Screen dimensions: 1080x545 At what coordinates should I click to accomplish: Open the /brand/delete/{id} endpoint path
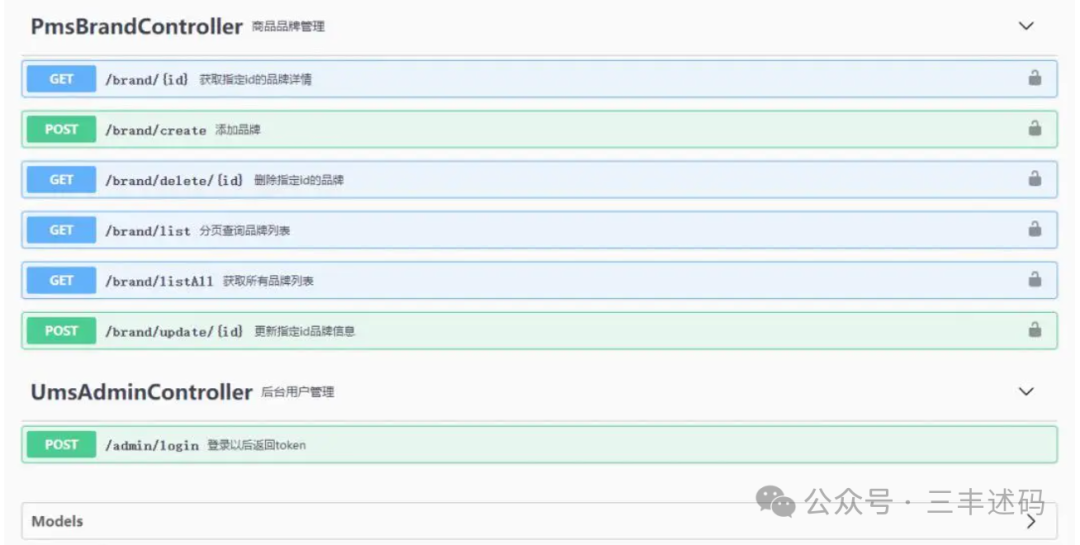pos(174,180)
